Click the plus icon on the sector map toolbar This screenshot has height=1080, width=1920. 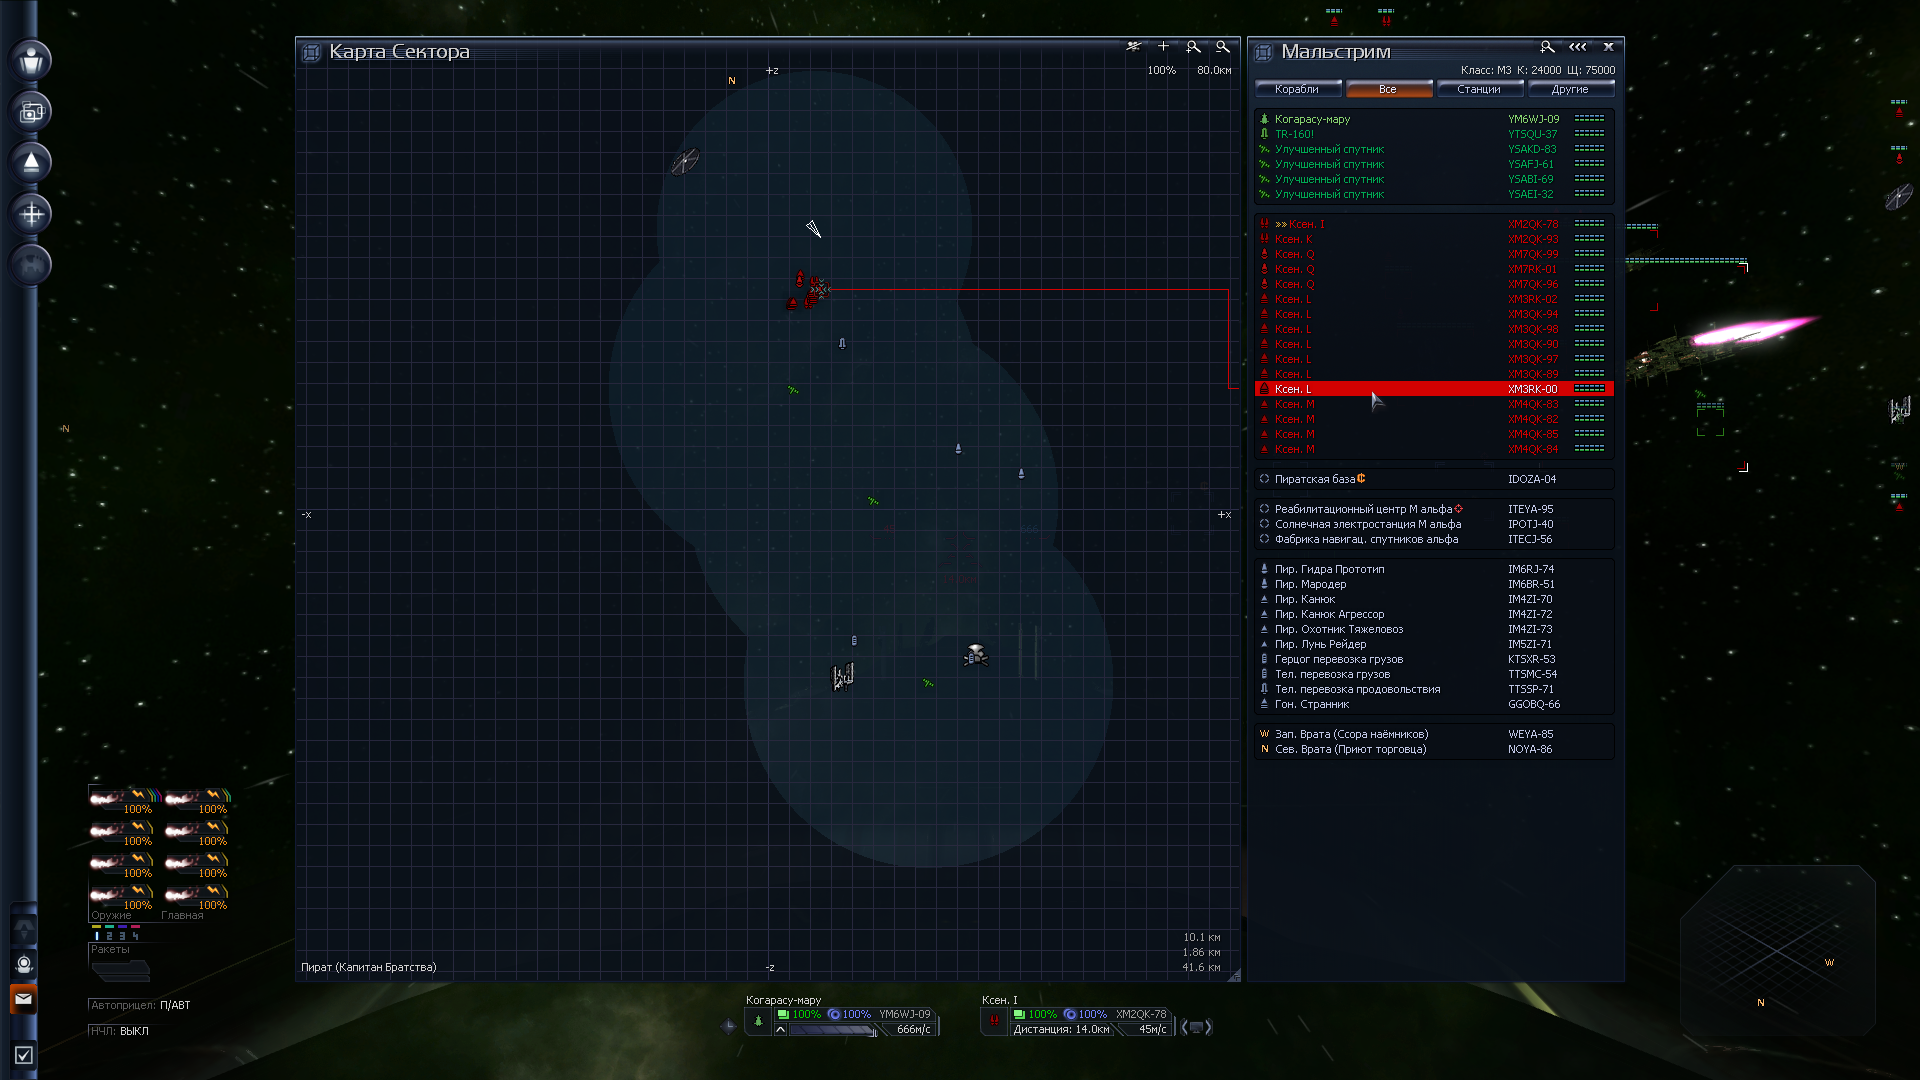pyautogui.click(x=1163, y=46)
